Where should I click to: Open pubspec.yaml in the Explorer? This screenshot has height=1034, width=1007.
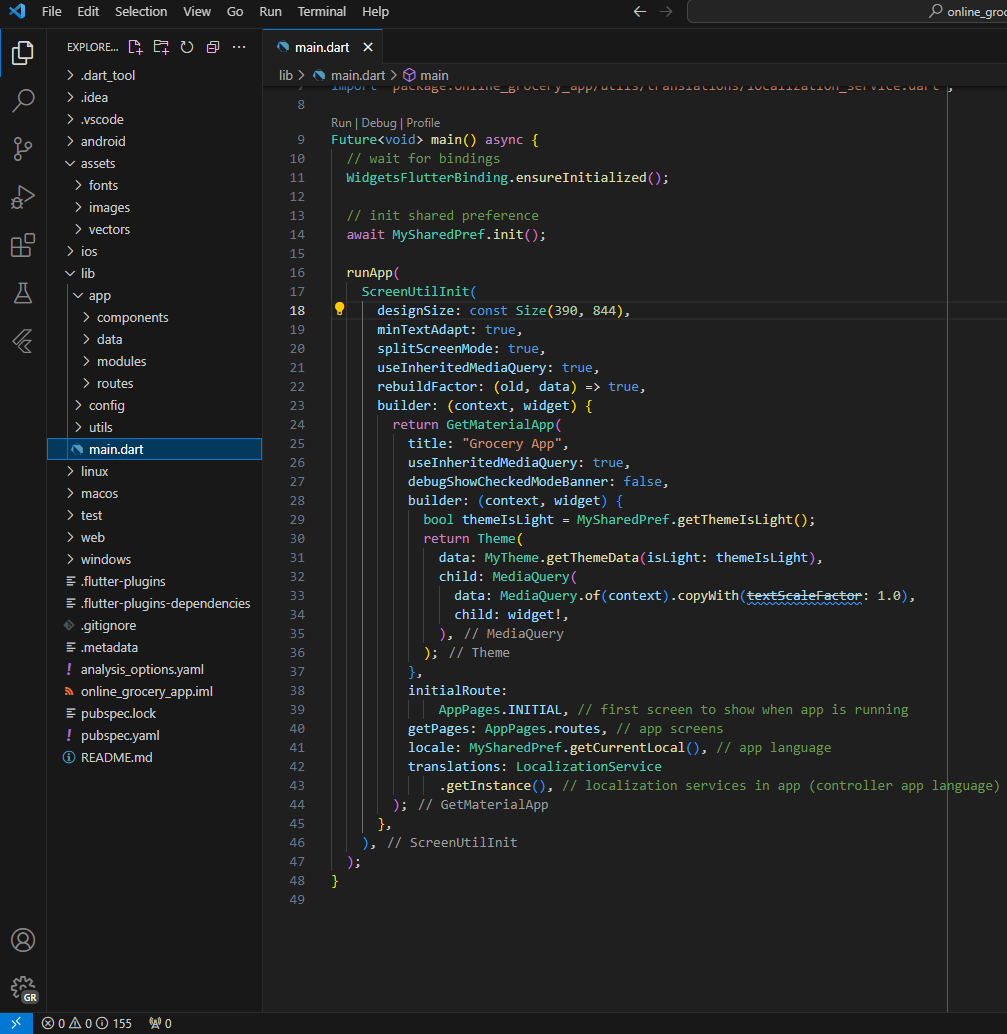coord(119,735)
